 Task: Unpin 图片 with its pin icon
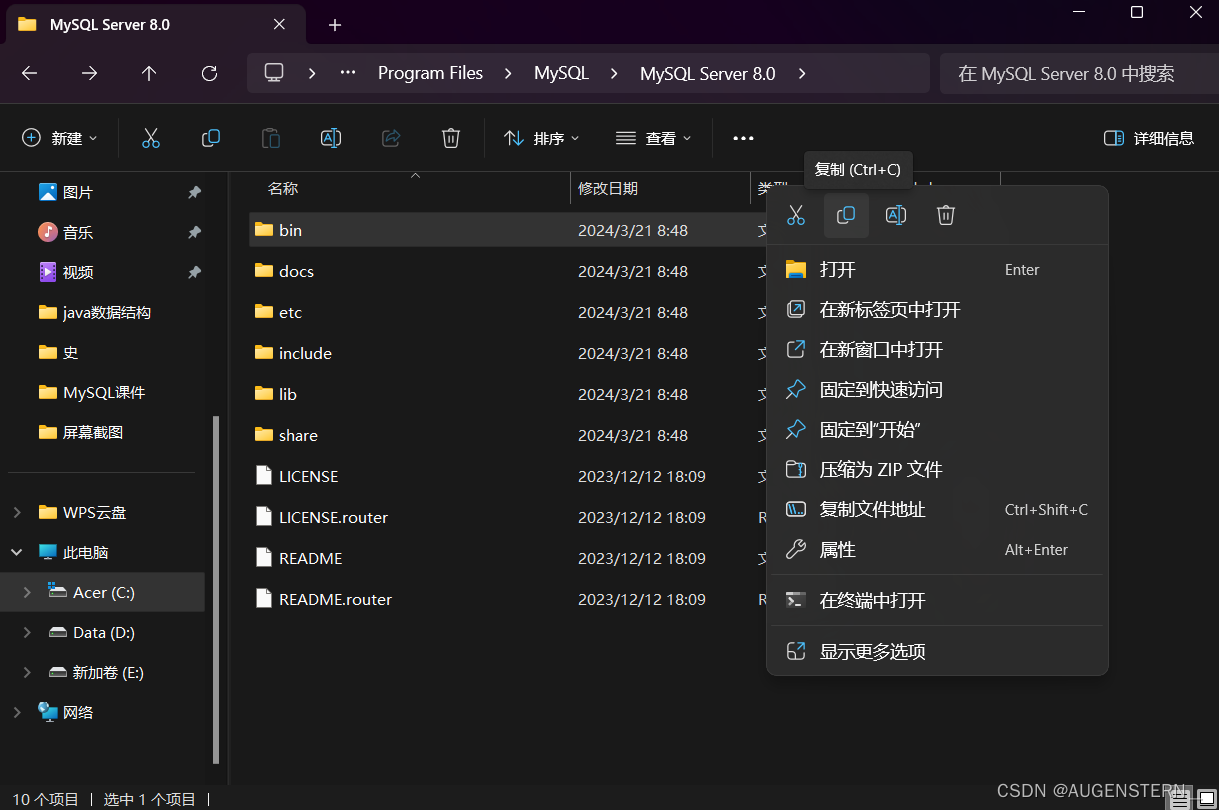[x=194, y=192]
